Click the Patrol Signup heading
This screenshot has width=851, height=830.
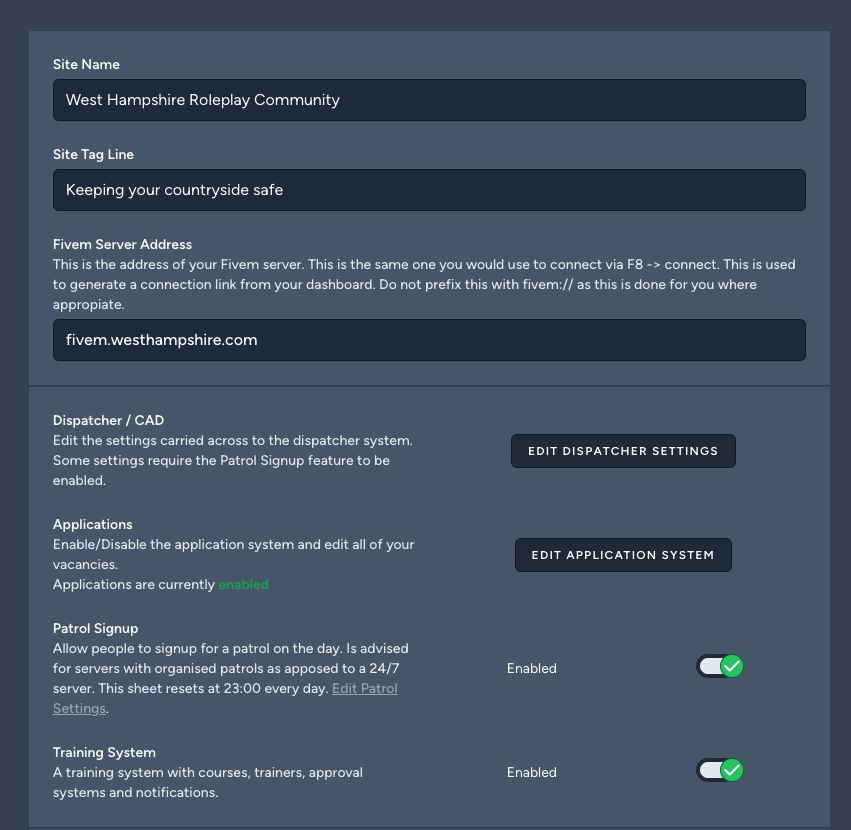(x=95, y=628)
